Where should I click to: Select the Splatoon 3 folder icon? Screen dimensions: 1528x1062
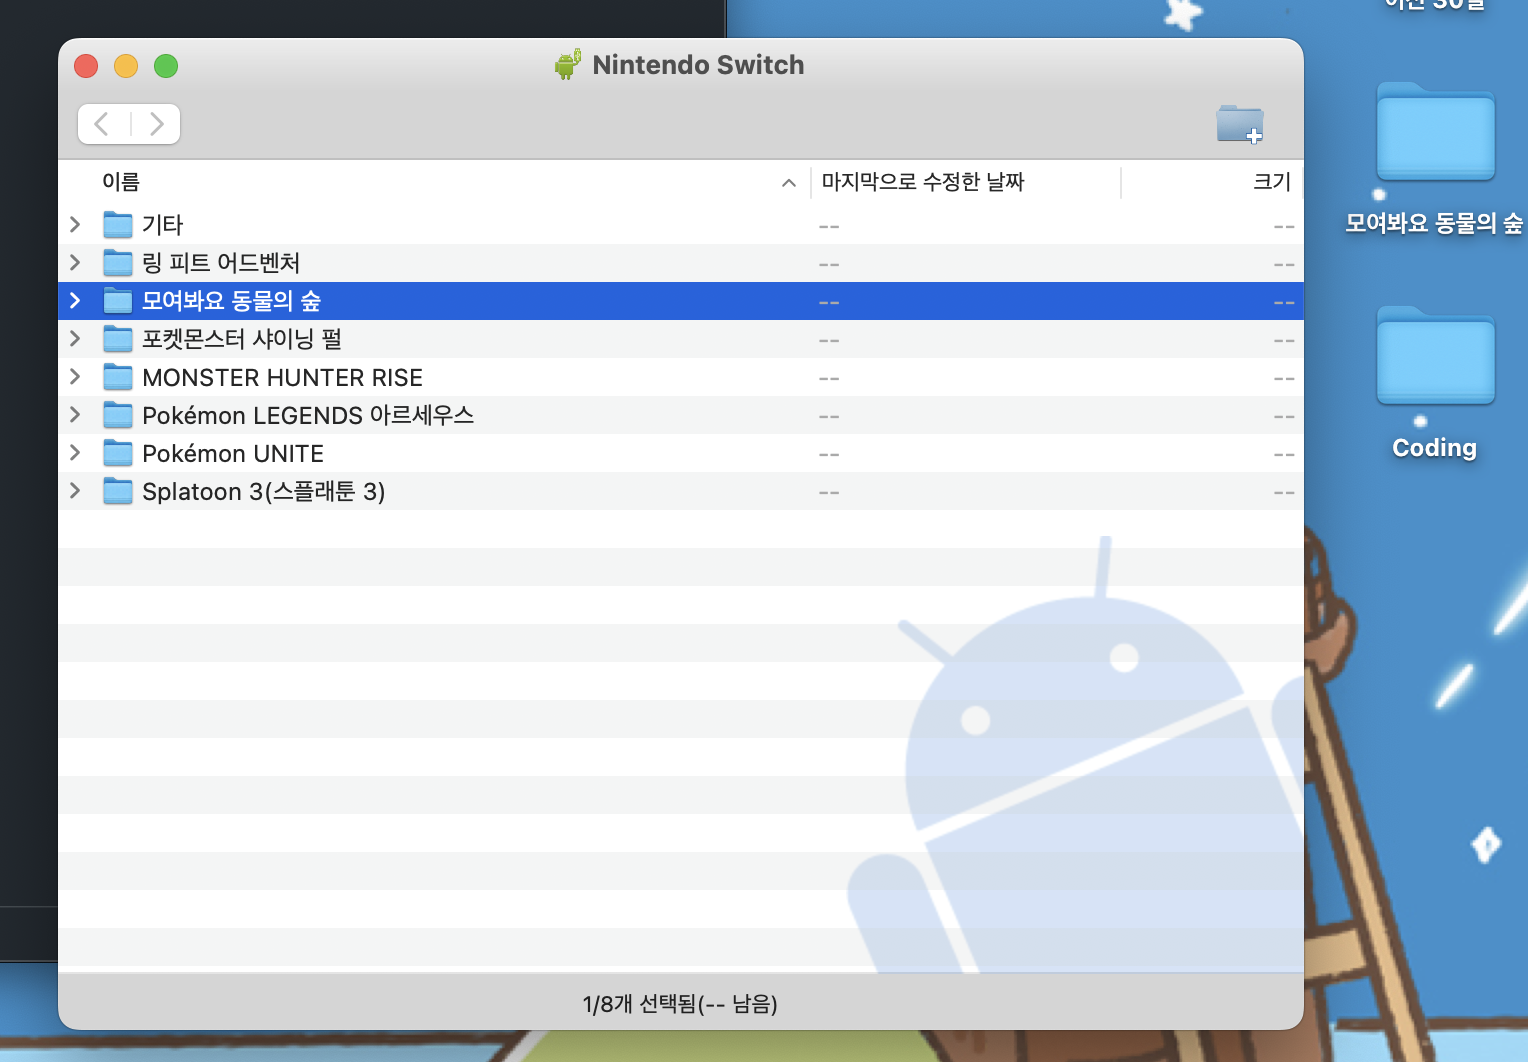coord(118,490)
